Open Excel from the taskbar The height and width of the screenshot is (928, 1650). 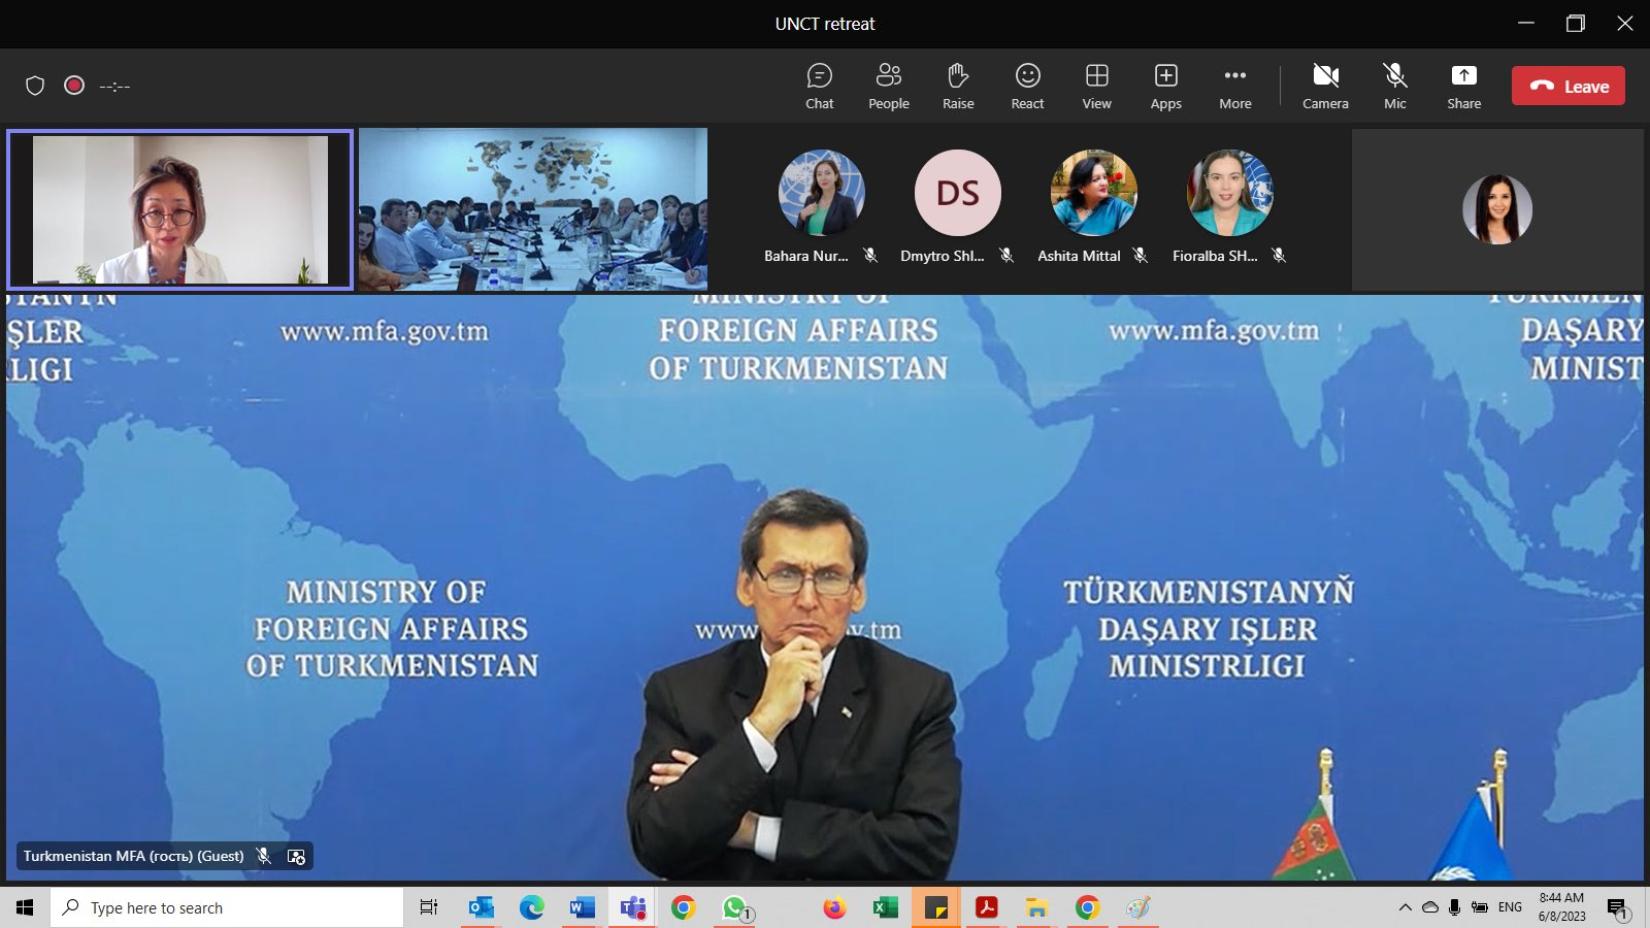(x=885, y=907)
